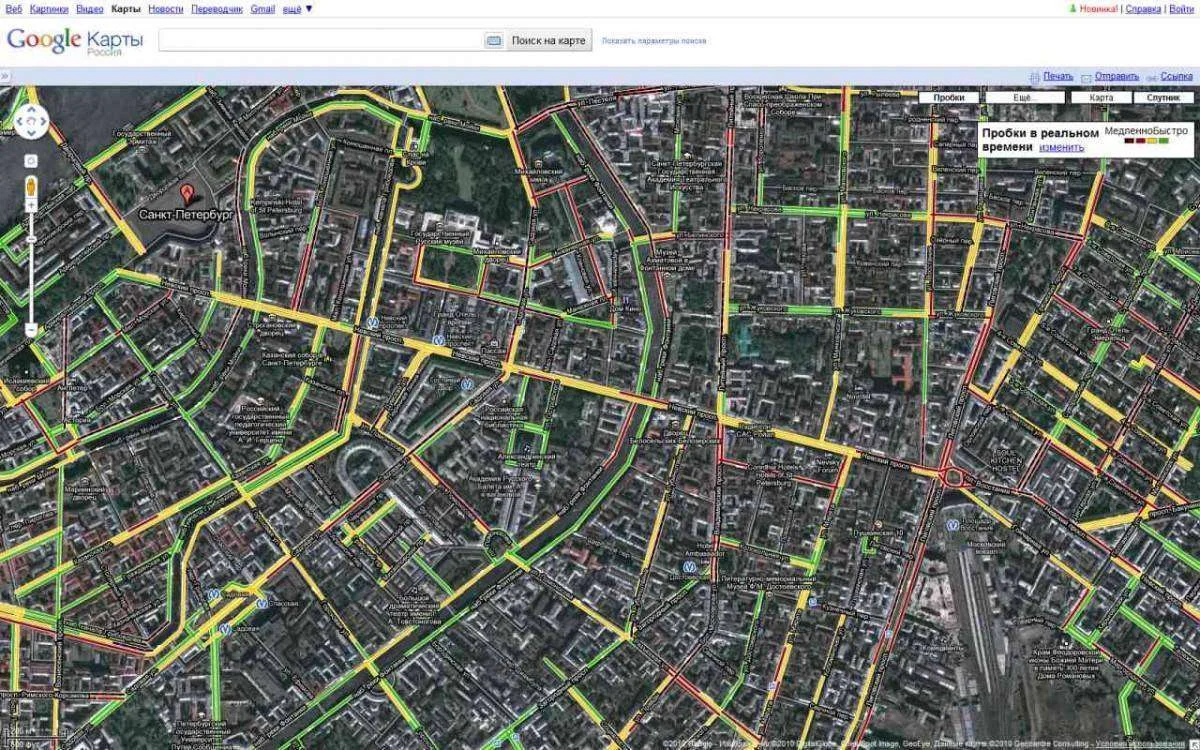Open the on-screen keyboard icon in the search box
The width and height of the screenshot is (1200, 750).
click(493, 40)
